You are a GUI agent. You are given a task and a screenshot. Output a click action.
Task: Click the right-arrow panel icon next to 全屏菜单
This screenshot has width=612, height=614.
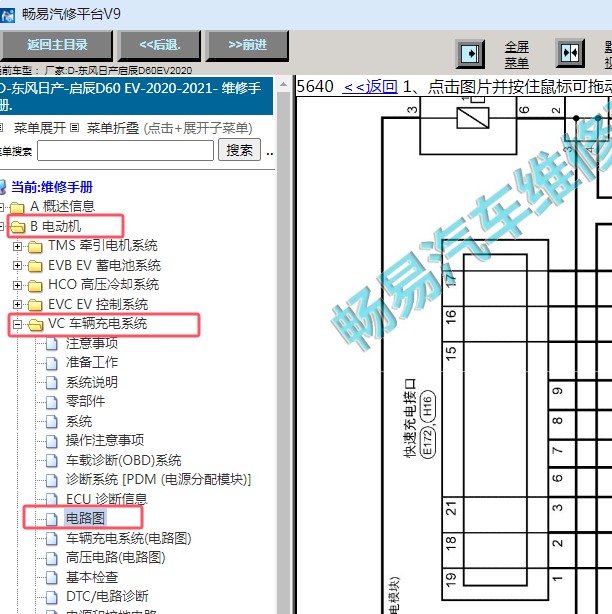click(470, 53)
